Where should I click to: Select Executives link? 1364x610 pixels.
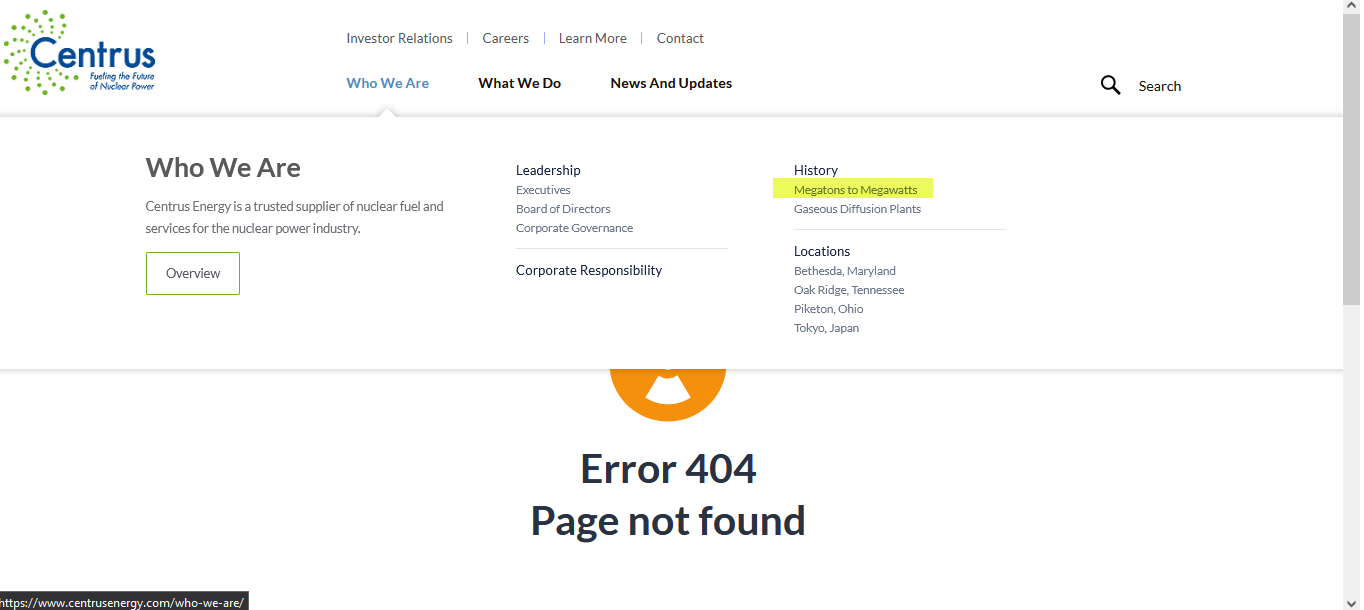click(543, 190)
